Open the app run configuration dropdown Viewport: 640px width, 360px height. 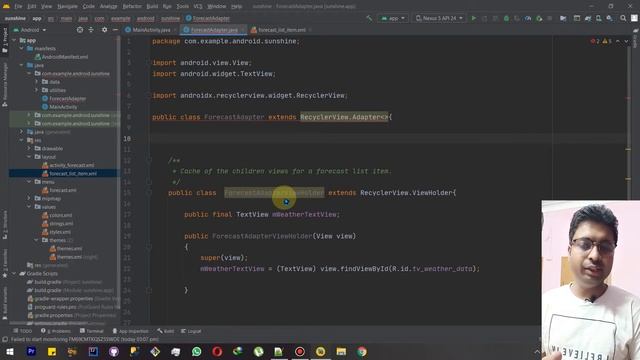(x=393, y=18)
